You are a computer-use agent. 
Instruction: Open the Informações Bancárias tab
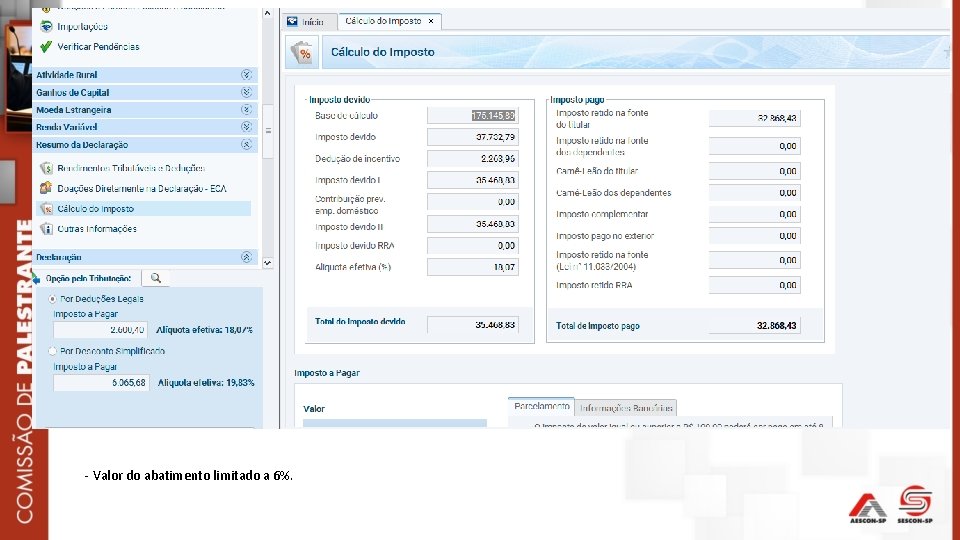click(626, 407)
